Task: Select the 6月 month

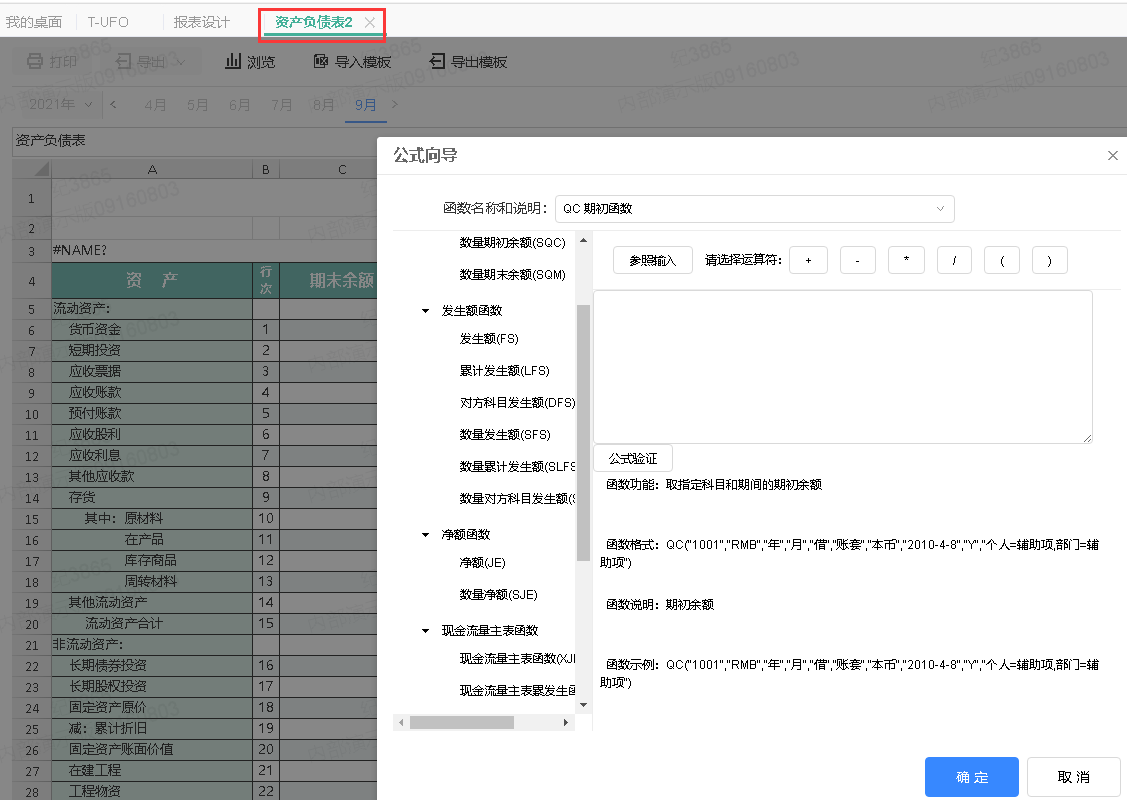Action: coord(239,105)
